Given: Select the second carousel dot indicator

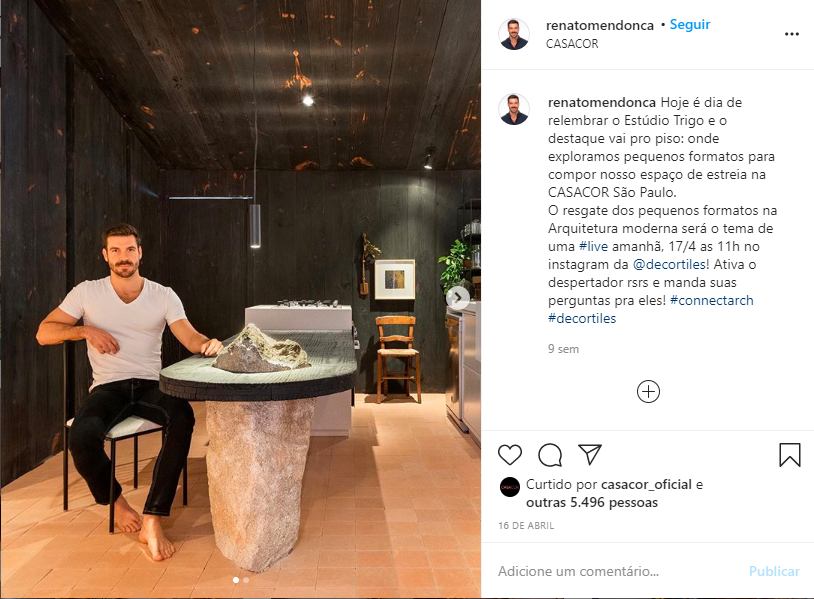Looking at the screenshot, I should (246, 580).
